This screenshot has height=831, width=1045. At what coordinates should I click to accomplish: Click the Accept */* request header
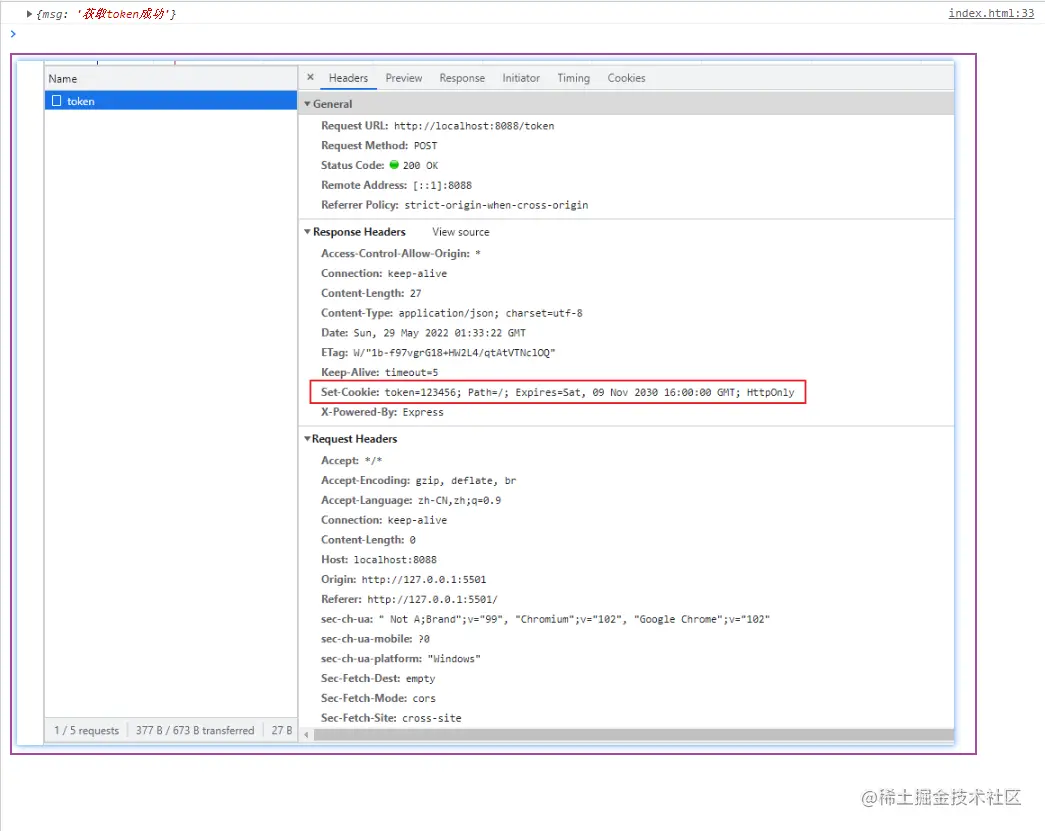pos(351,460)
